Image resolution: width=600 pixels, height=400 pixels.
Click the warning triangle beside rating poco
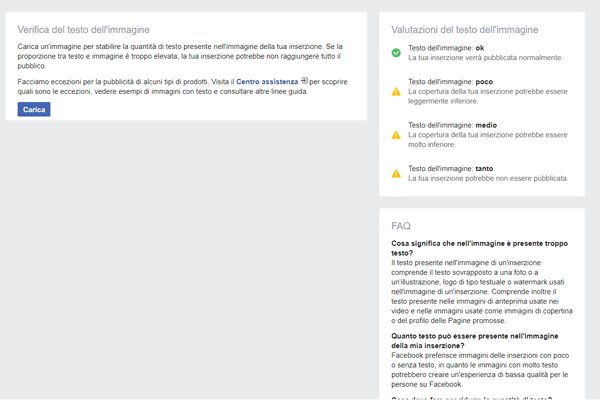(x=396, y=92)
